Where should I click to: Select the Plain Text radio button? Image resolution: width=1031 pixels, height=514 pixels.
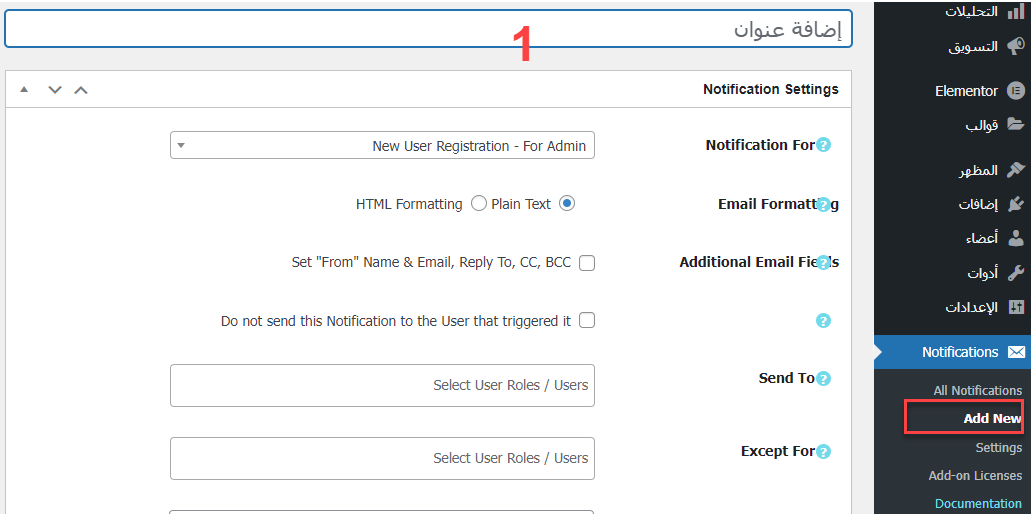(x=567, y=204)
